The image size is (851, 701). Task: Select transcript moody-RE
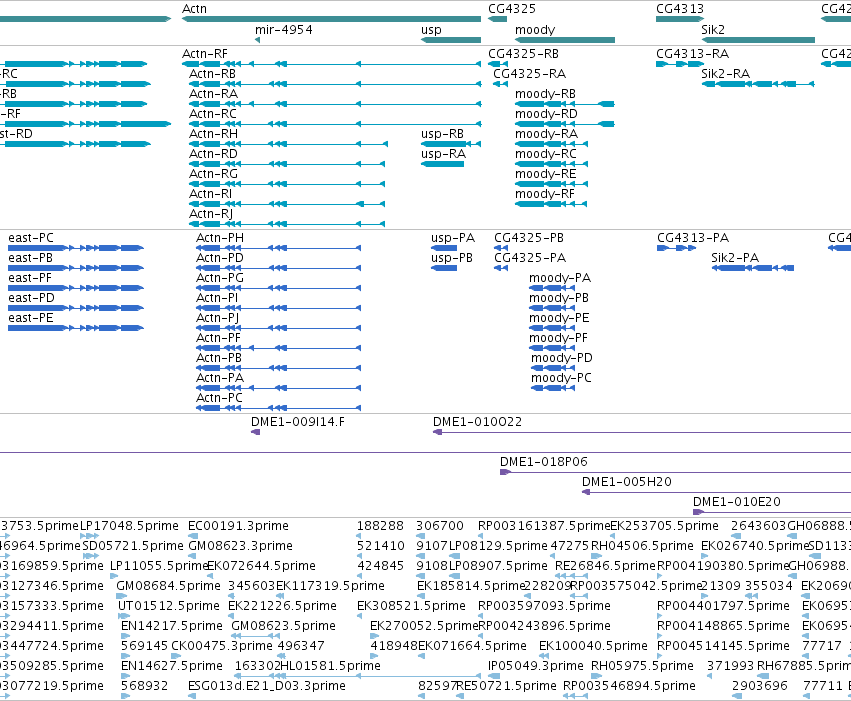click(x=545, y=174)
